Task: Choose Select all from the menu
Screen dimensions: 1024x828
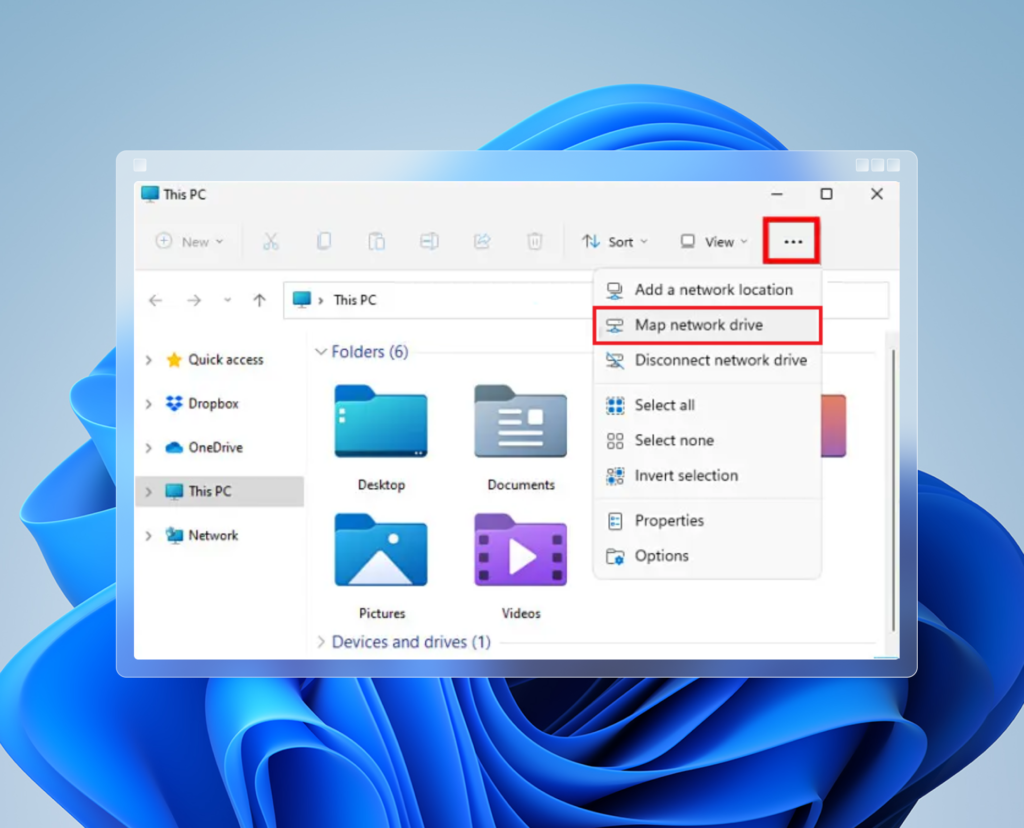Action: (664, 405)
